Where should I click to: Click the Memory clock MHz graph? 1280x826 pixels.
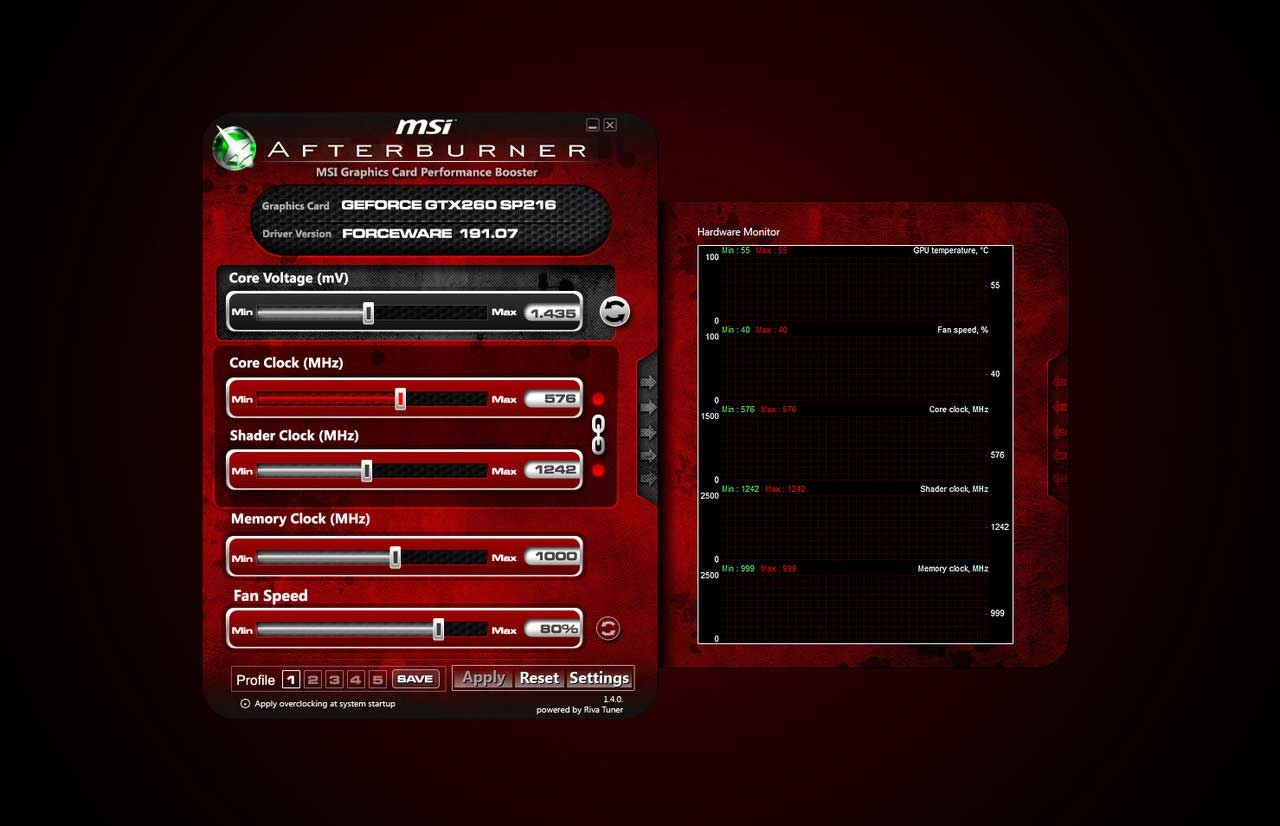pos(855,603)
